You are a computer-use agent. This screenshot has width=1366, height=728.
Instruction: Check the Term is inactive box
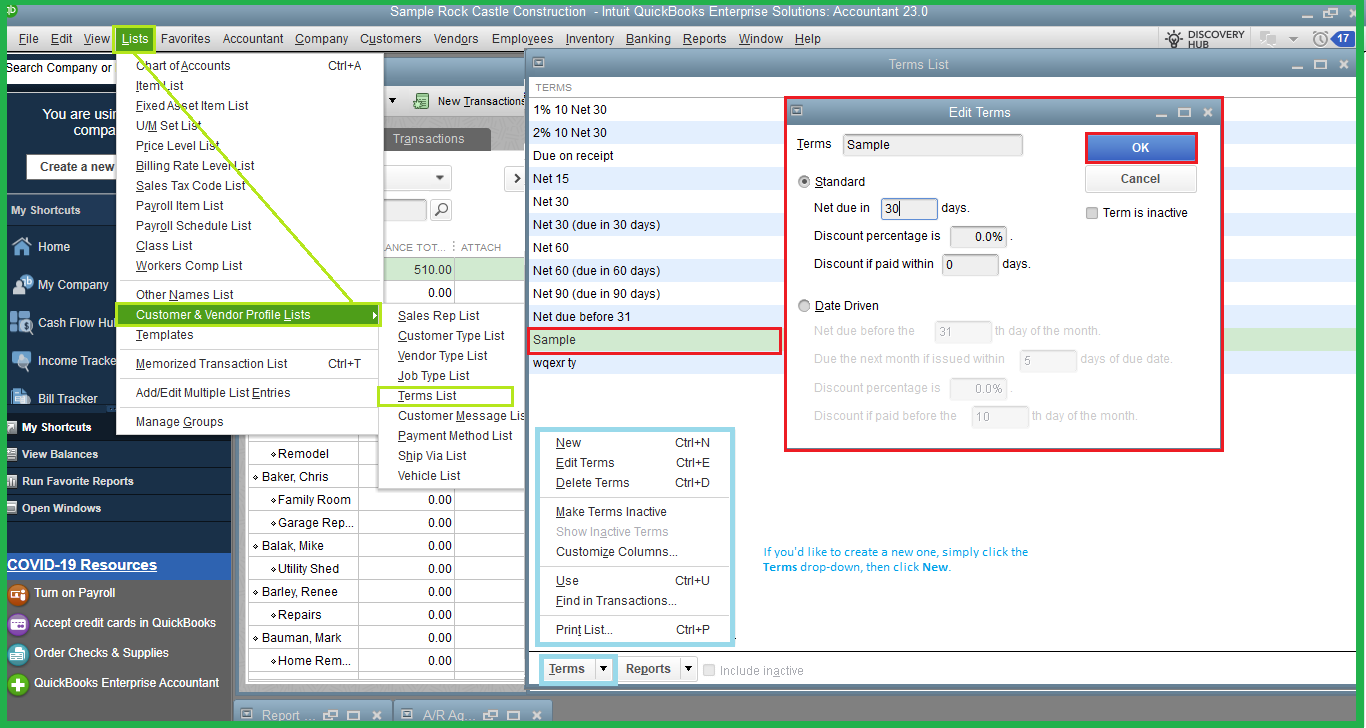tap(1092, 213)
